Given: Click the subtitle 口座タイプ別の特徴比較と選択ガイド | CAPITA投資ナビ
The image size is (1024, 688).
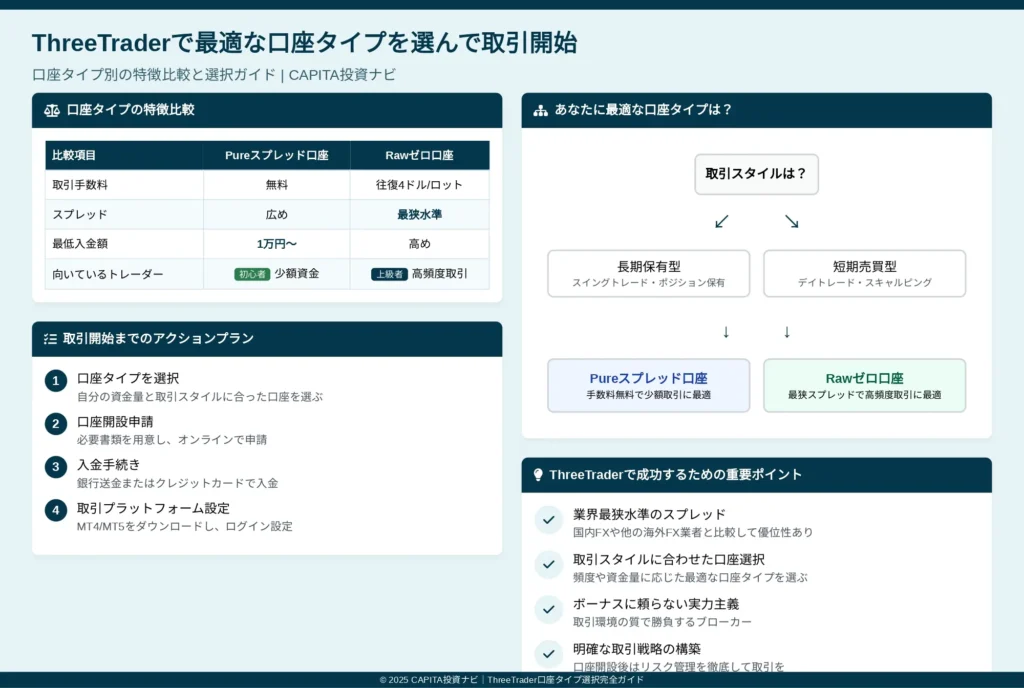Looking at the screenshot, I should coord(214,75).
